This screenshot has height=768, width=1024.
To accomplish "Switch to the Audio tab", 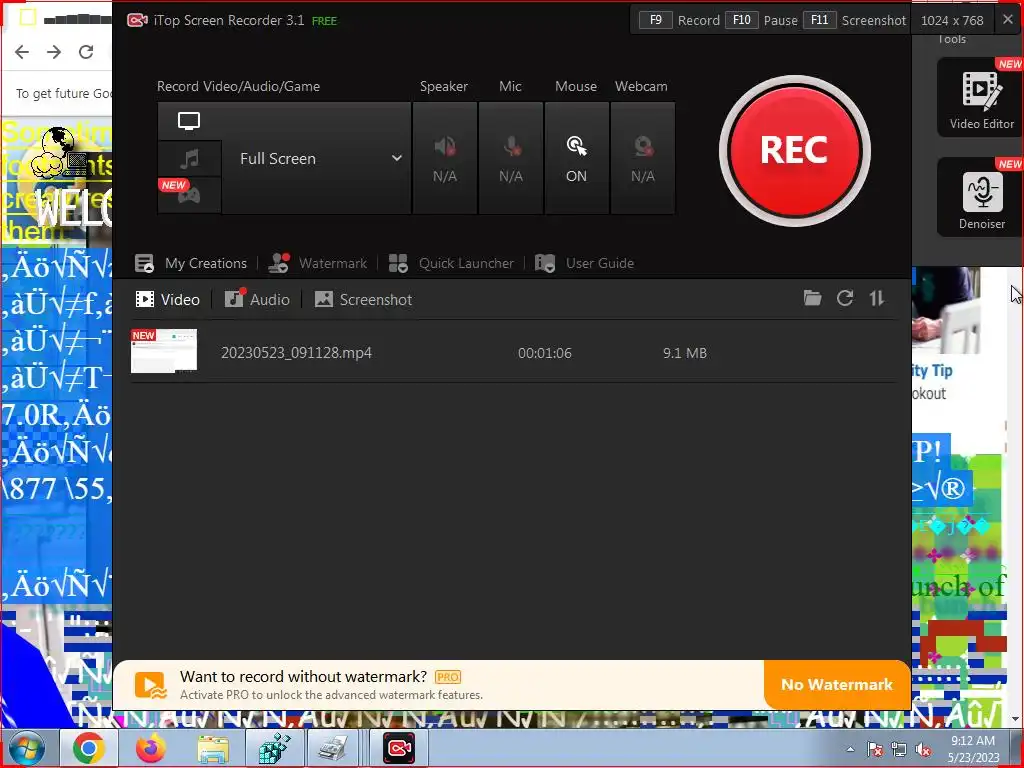I will coord(257,300).
